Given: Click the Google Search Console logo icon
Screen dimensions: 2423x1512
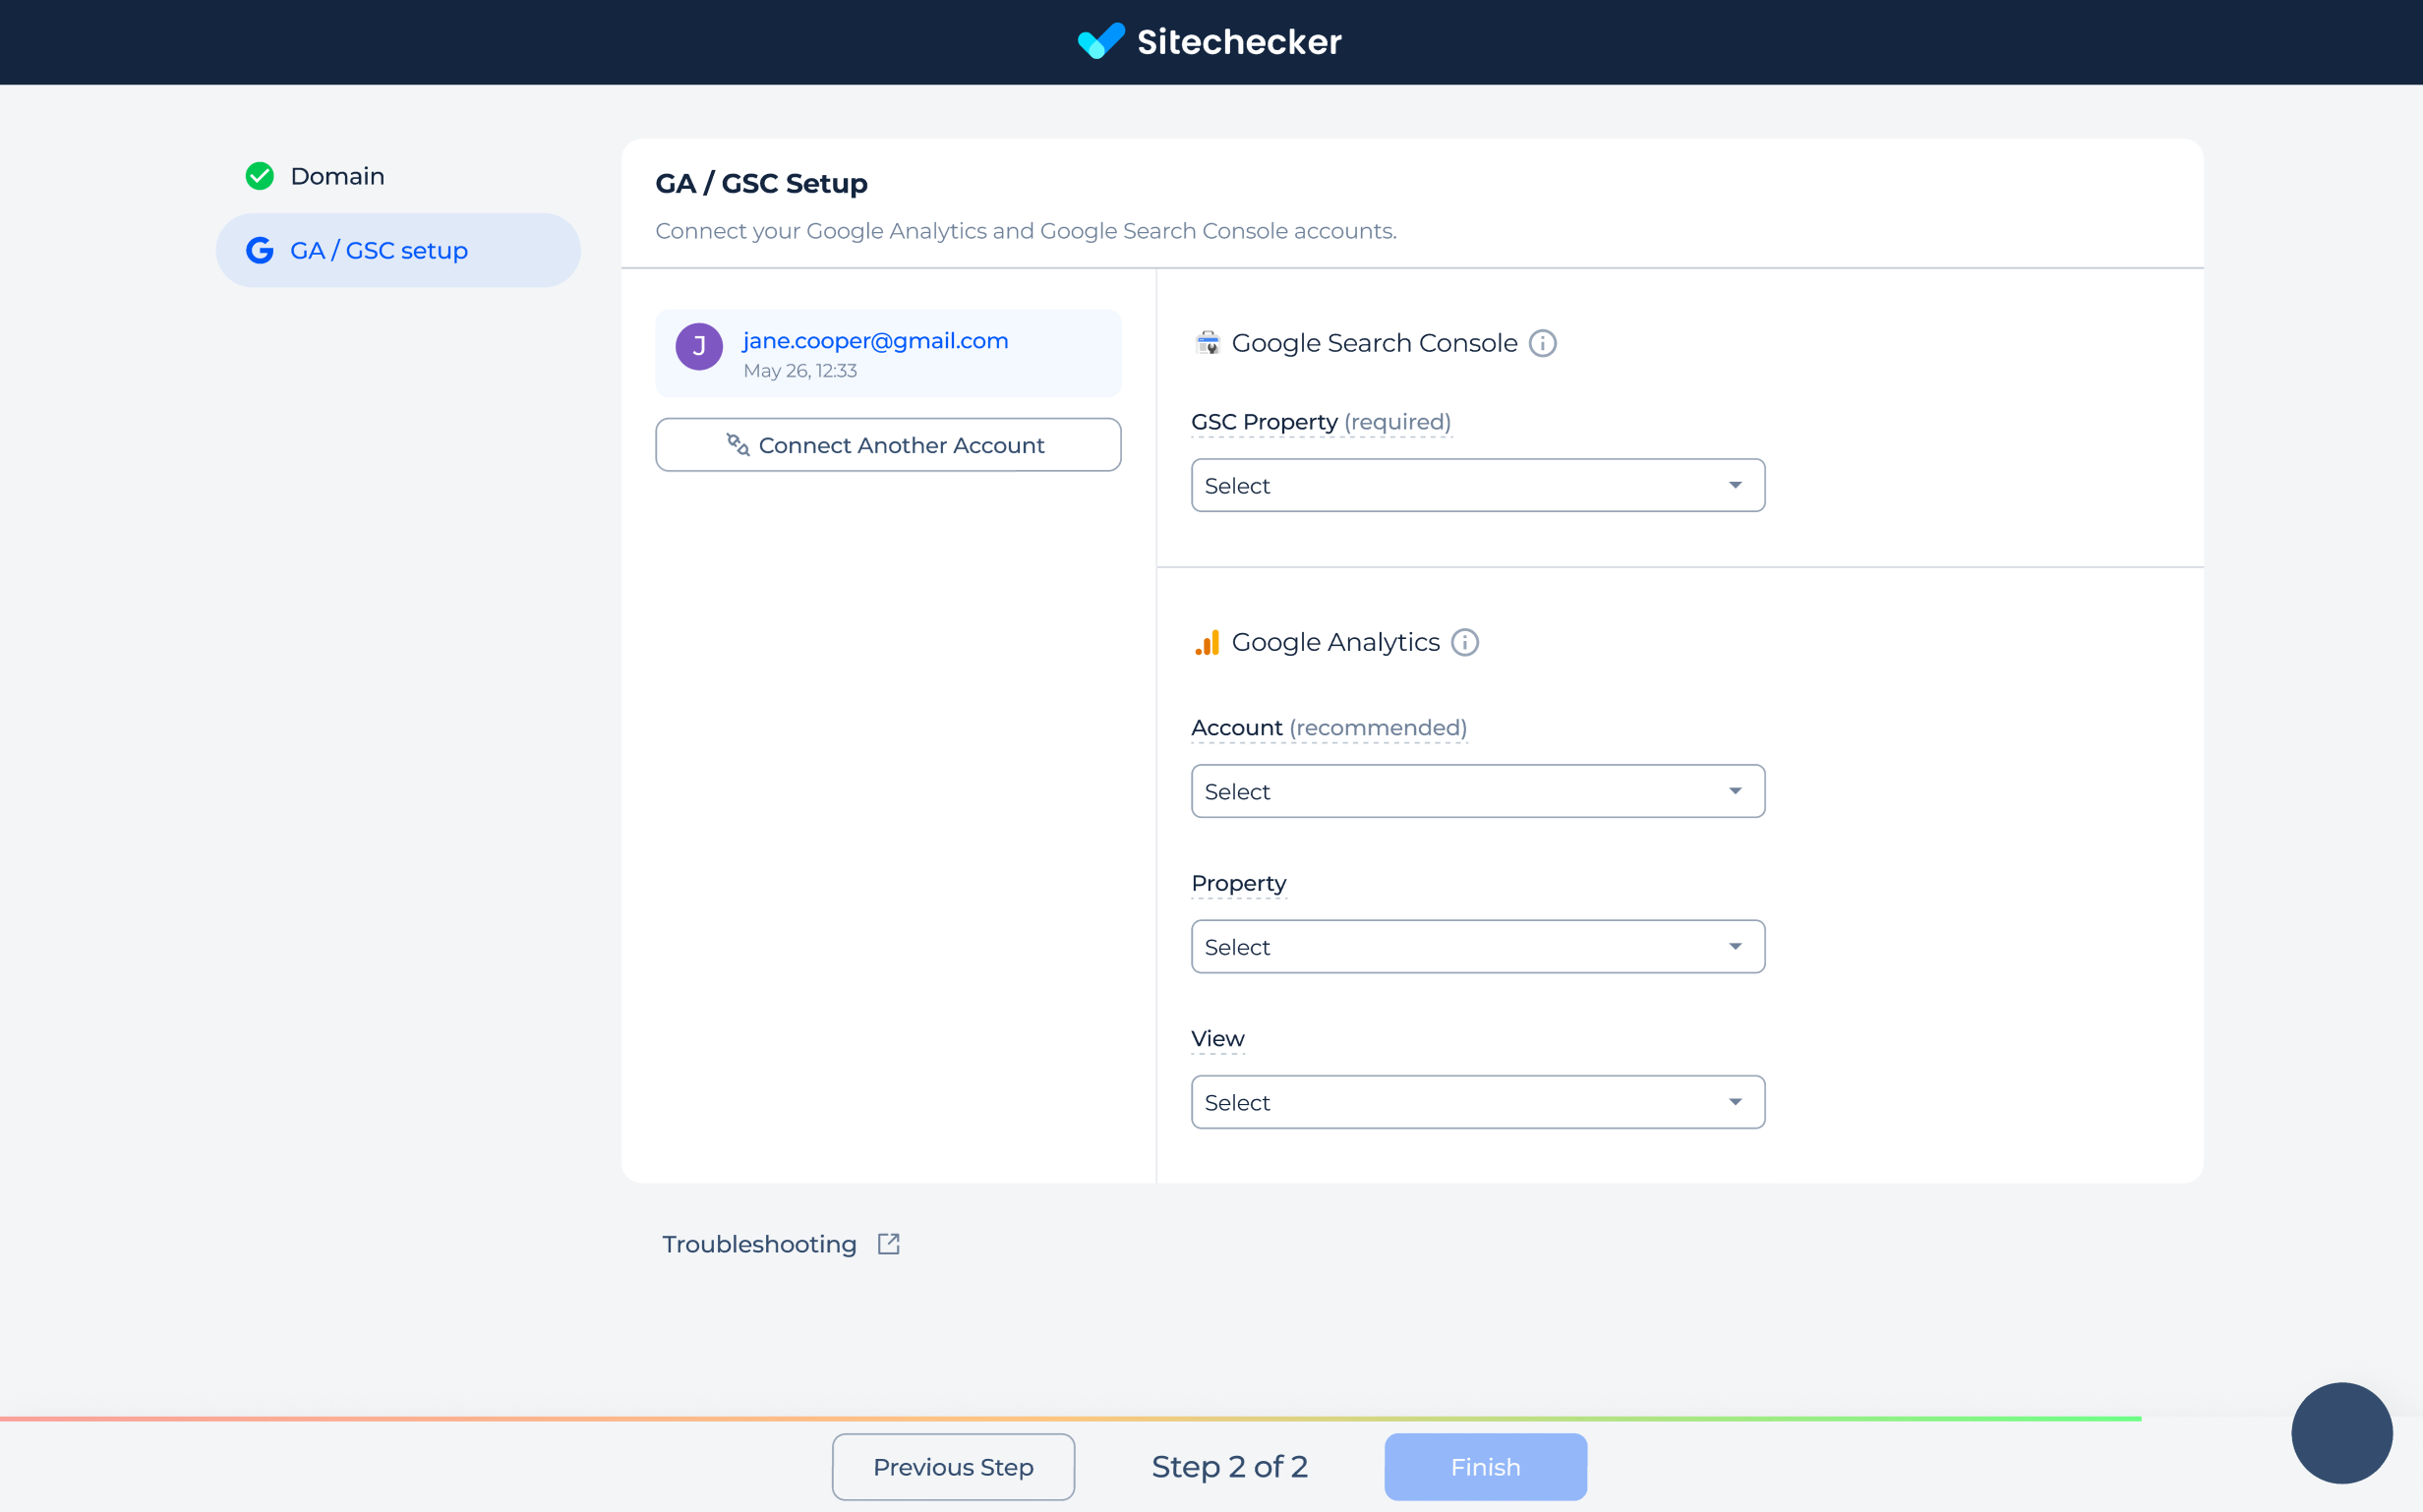Looking at the screenshot, I should (x=1208, y=343).
